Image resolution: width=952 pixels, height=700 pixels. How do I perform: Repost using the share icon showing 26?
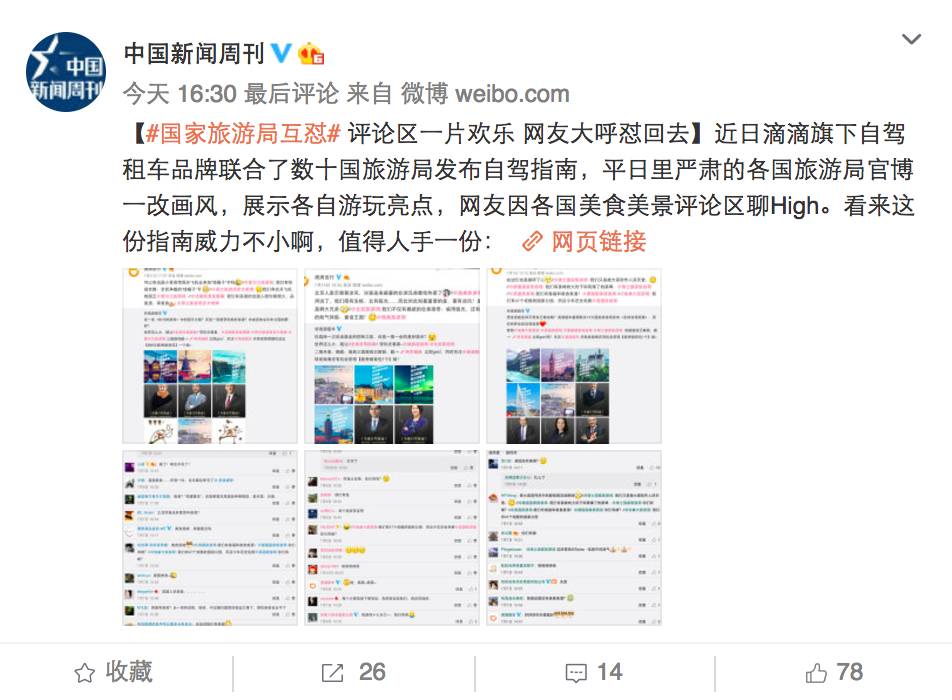(353, 672)
